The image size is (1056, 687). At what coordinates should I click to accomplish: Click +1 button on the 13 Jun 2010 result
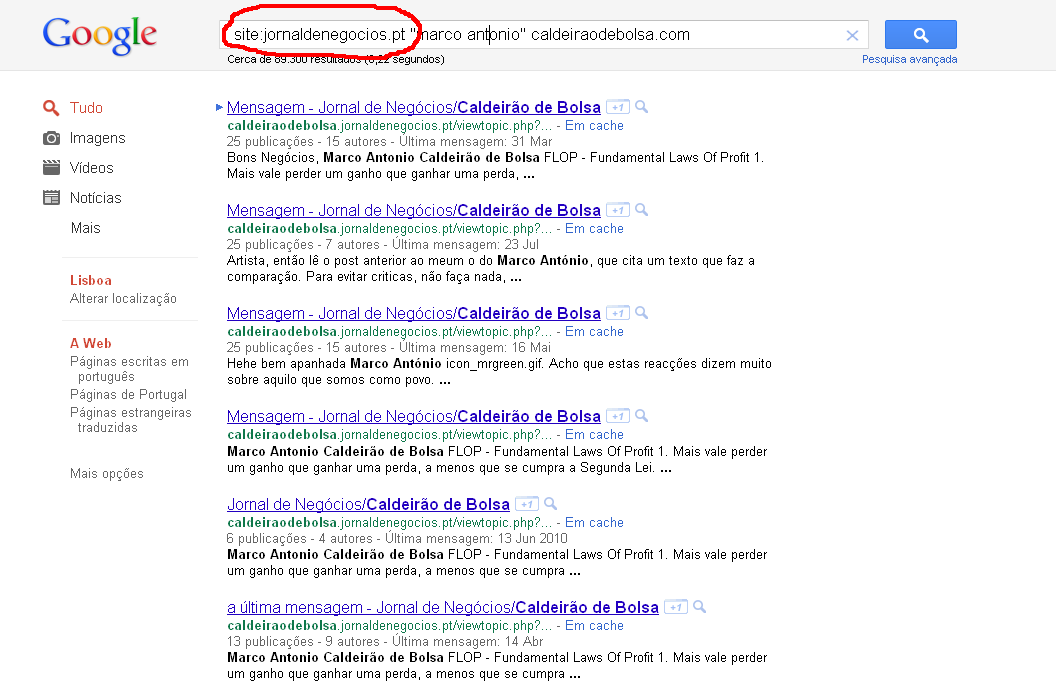(x=527, y=504)
